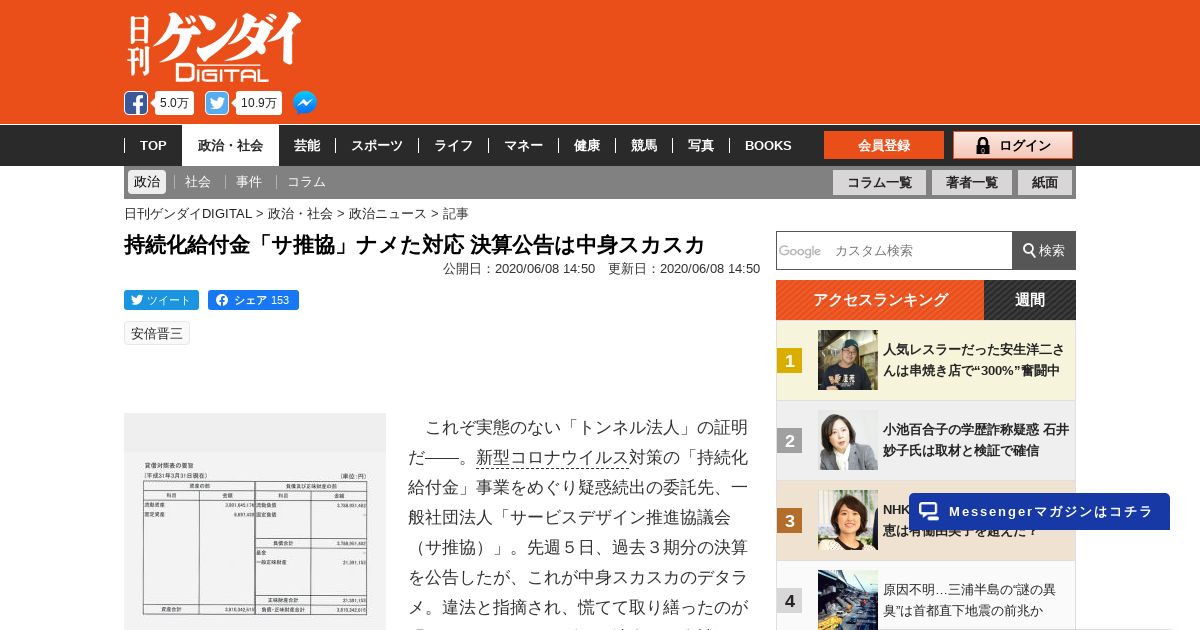This screenshot has height=630, width=1200.
Task: Click the lock icon on login button
Action: point(982,145)
